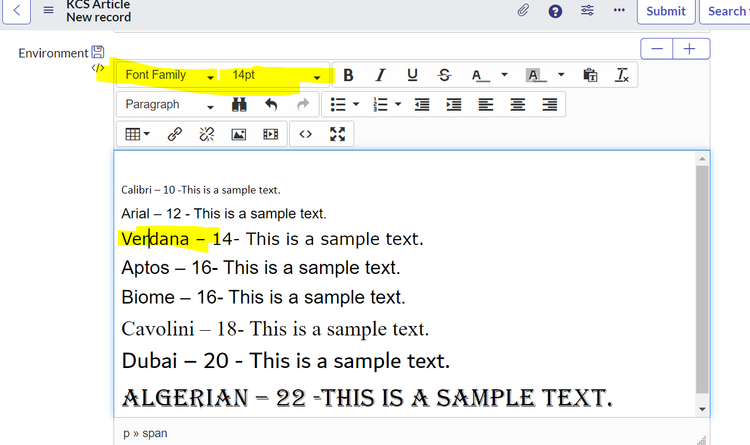Click the 'ALGERIAN – 22' sample text line

(x=367, y=398)
